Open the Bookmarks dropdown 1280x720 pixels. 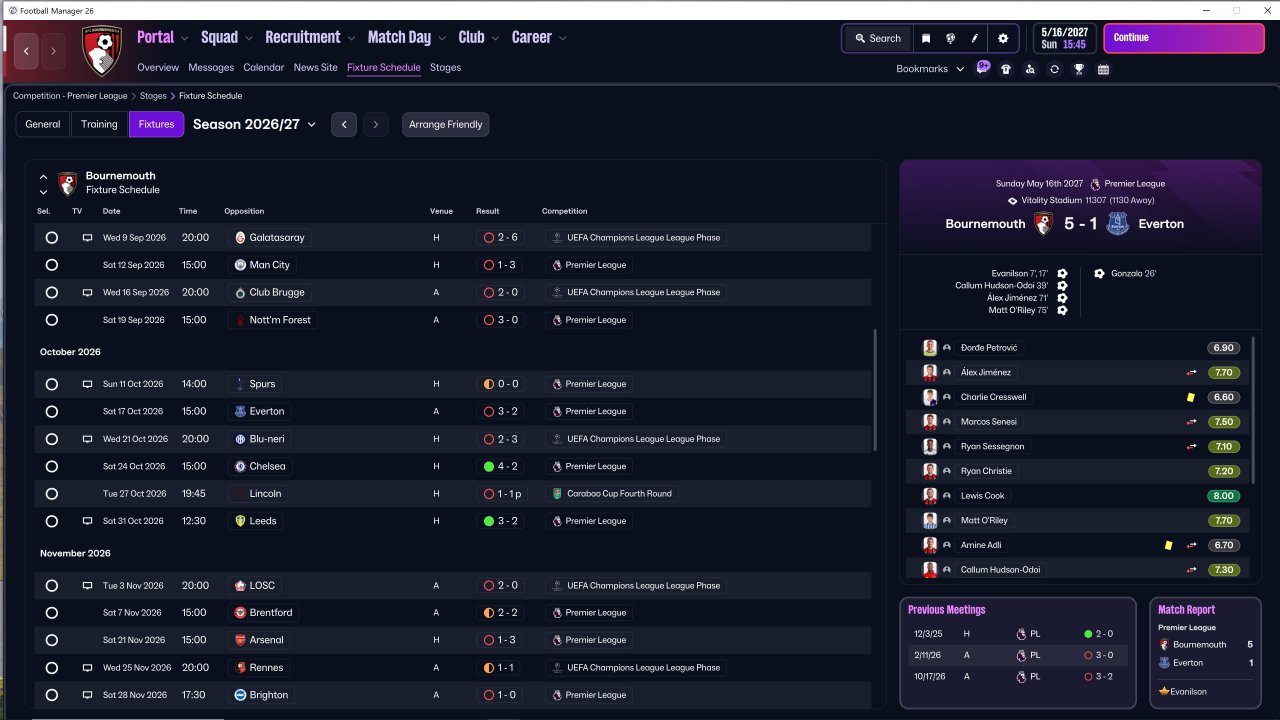[x=930, y=69]
